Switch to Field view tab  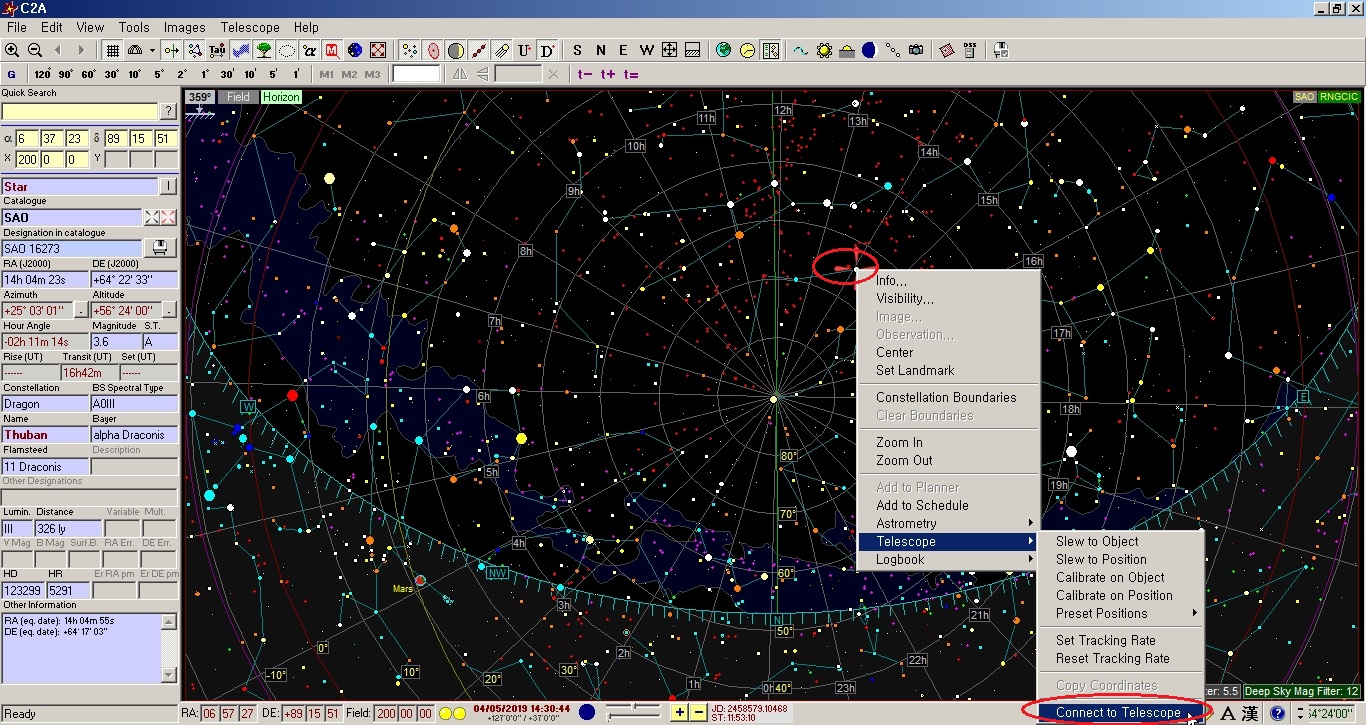pos(238,97)
